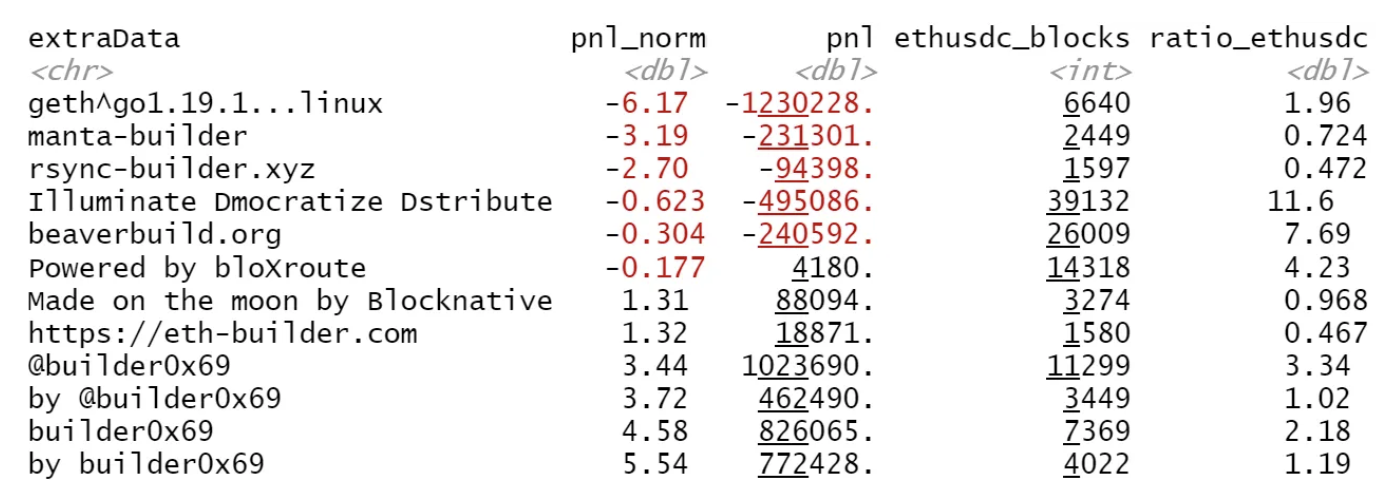The width and height of the screenshot is (1392, 504).
Task: Select the Powered by bloXroute row
Action: click(x=197, y=267)
